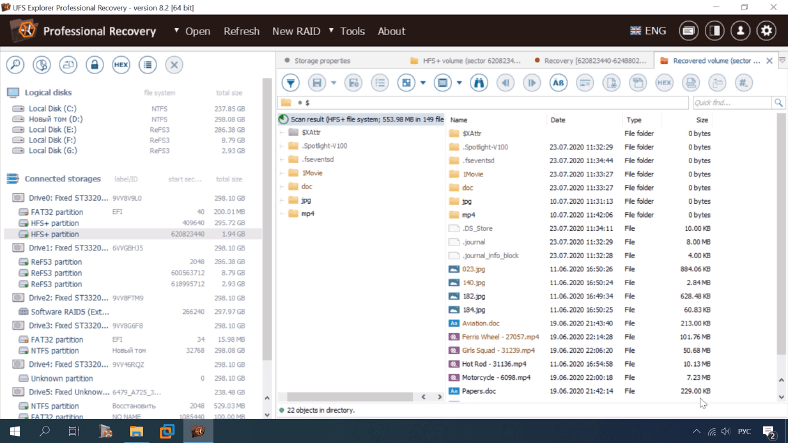Open the keyboard icon in the header
788x443 pixels.
(688, 31)
